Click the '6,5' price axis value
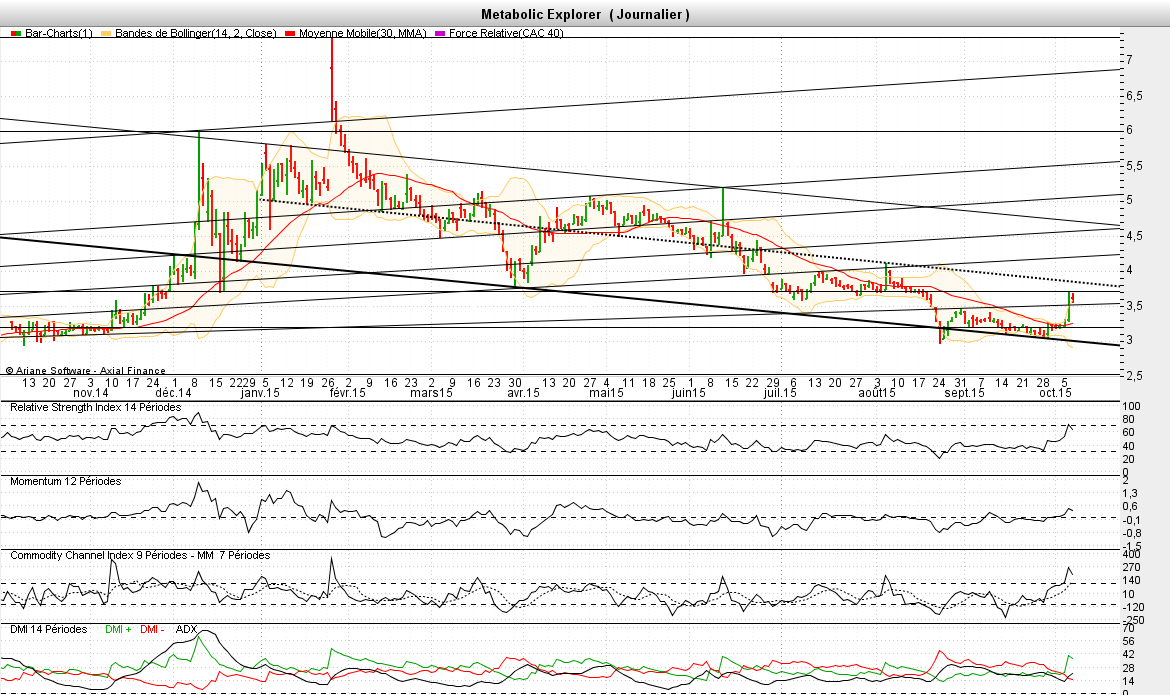 coord(1134,96)
